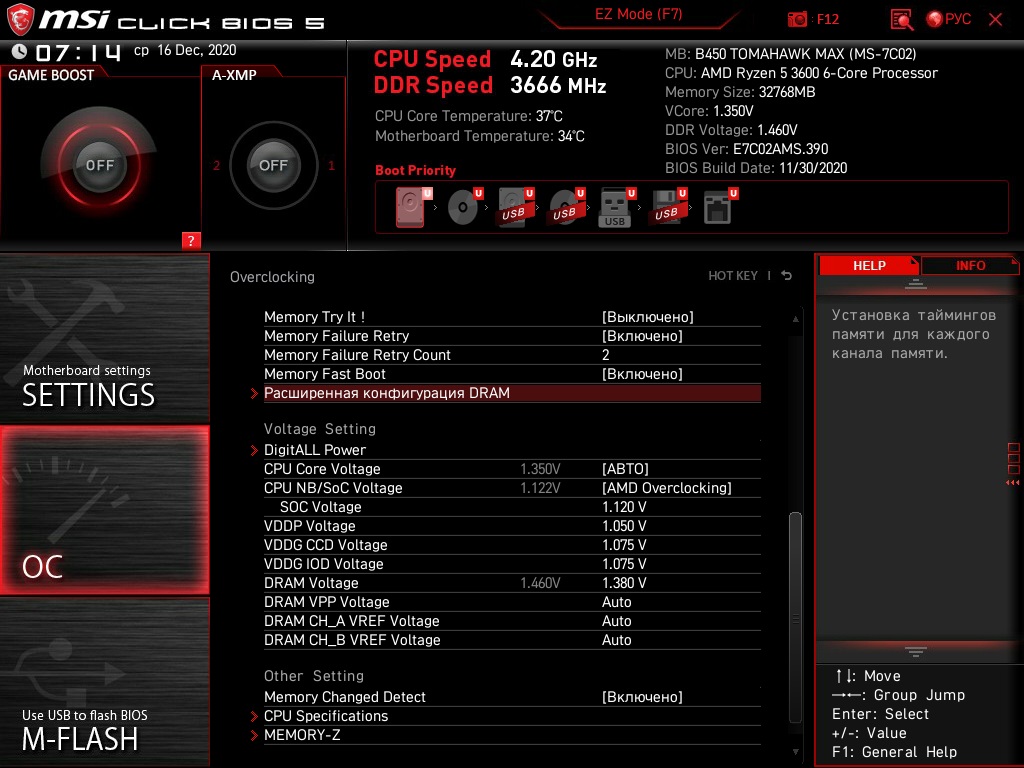Edit DRAM CH_B VREF Voltage Auto field
1024x768 pixels.
click(616, 640)
